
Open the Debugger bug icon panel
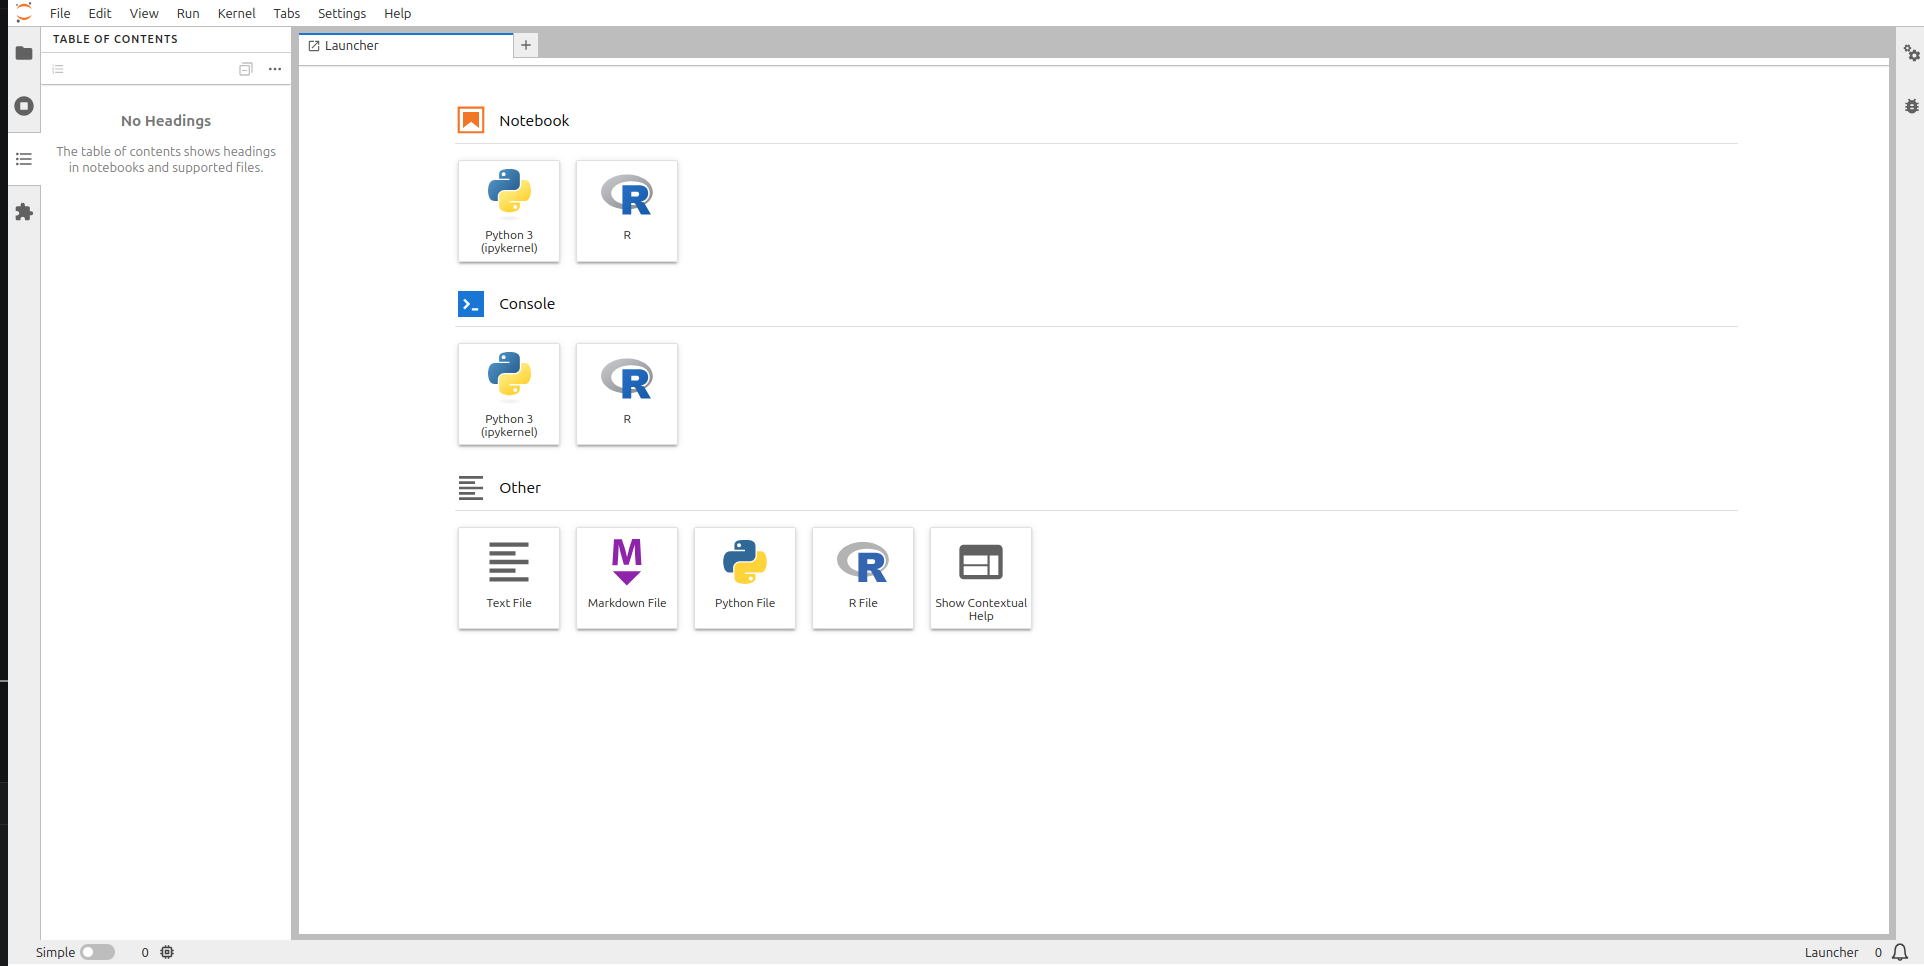coord(1911,106)
